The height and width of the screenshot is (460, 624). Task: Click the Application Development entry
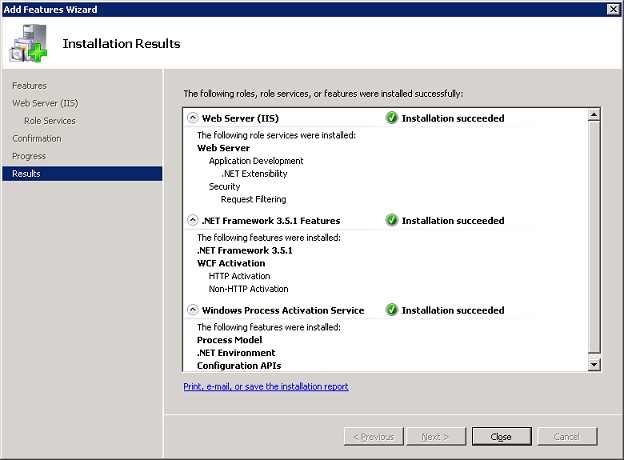pos(256,161)
